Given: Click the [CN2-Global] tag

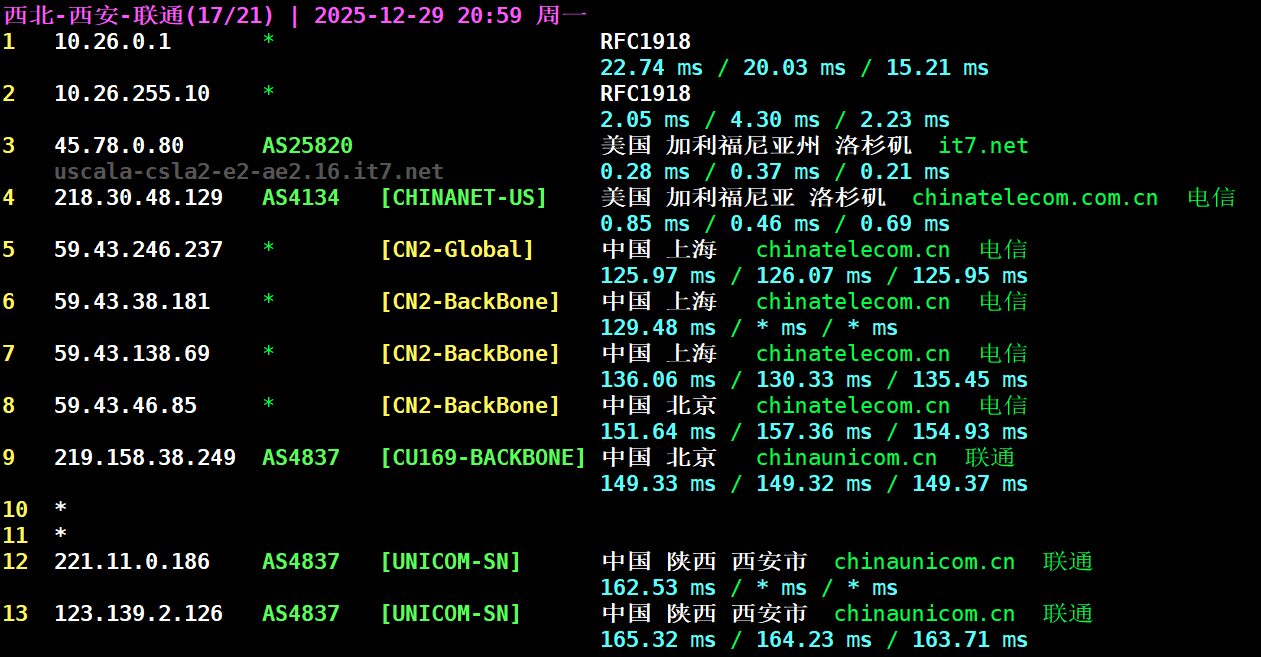Looking at the screenshot, I should click(x=457, y=250).
